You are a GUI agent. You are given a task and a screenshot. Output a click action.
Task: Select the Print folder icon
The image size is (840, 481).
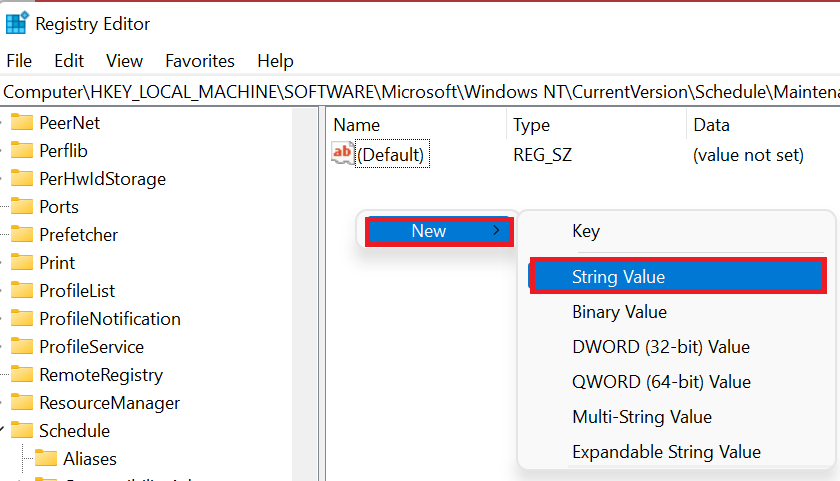coord(22,262)
